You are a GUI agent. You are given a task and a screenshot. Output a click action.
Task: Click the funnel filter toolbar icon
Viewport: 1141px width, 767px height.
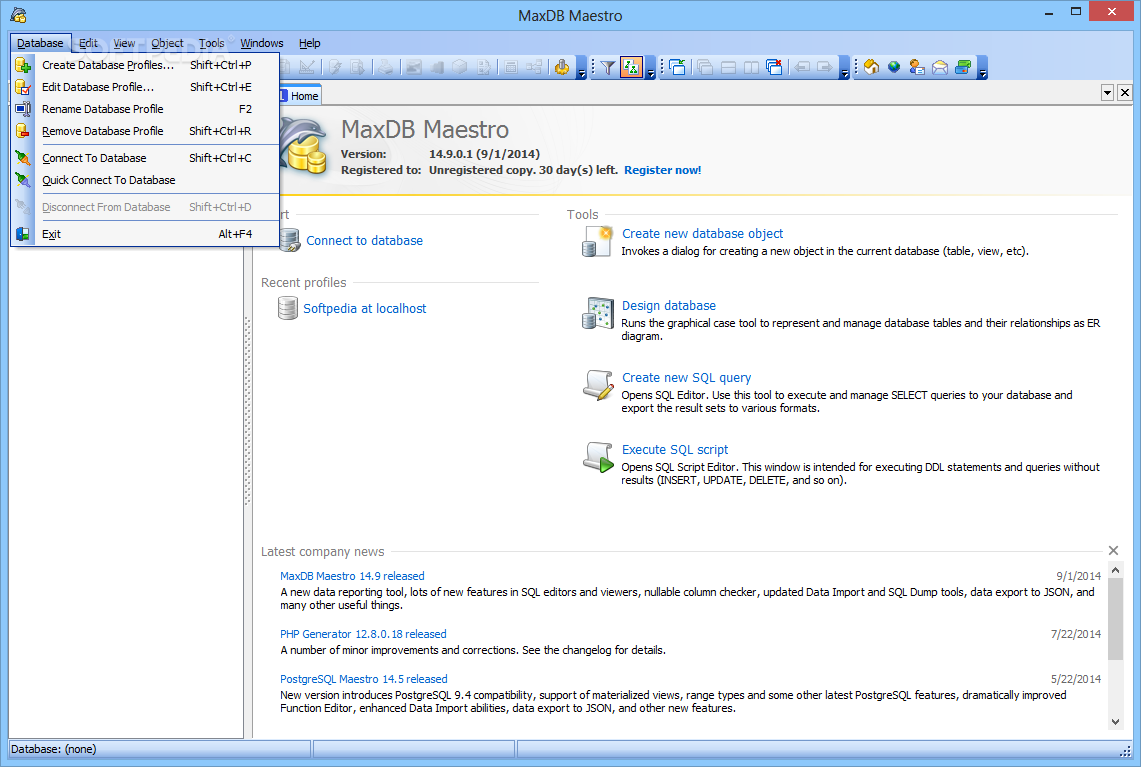[608, 68]
